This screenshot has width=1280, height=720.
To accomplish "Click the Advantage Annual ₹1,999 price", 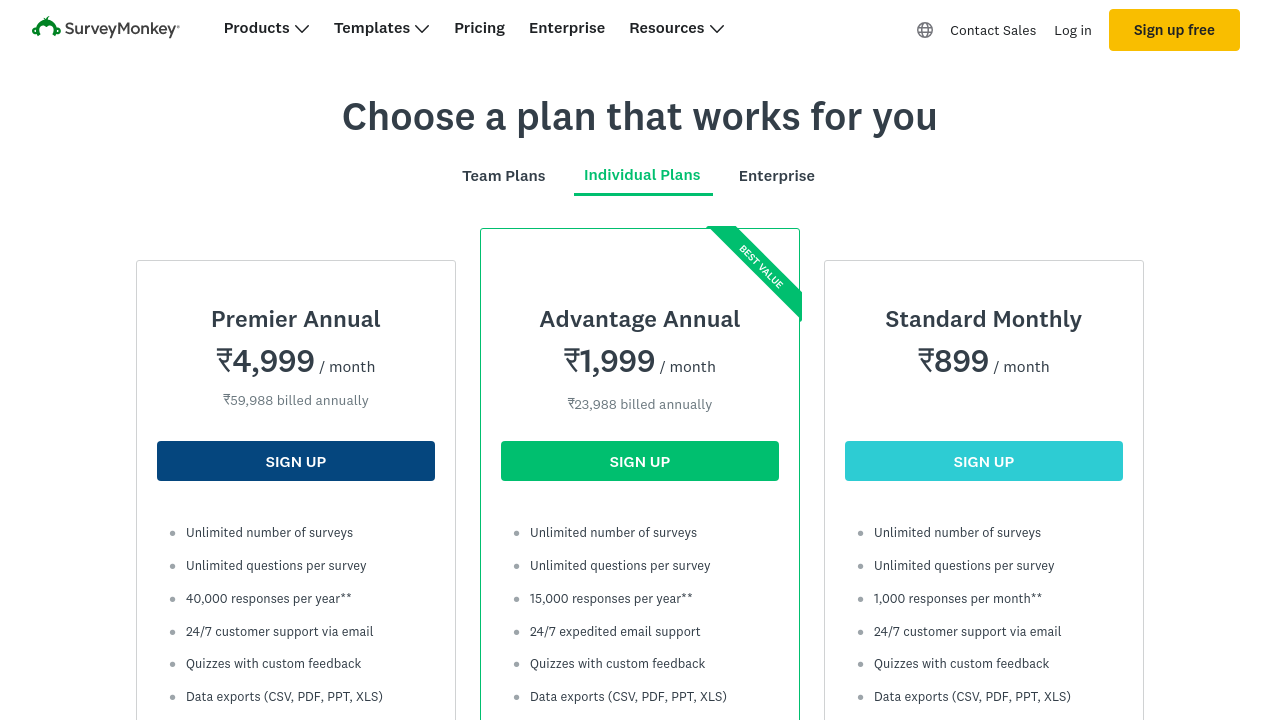I will point(610,361).
